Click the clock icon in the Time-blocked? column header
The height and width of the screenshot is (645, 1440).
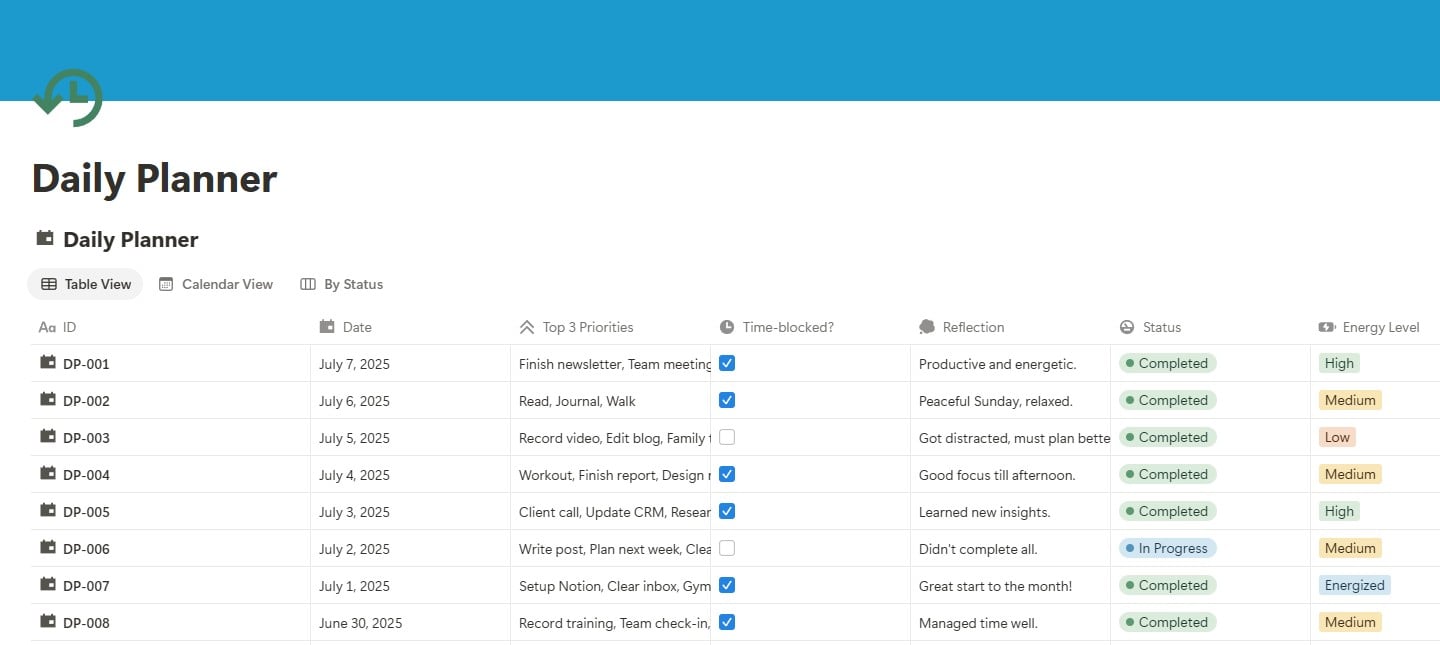(727, 327)
